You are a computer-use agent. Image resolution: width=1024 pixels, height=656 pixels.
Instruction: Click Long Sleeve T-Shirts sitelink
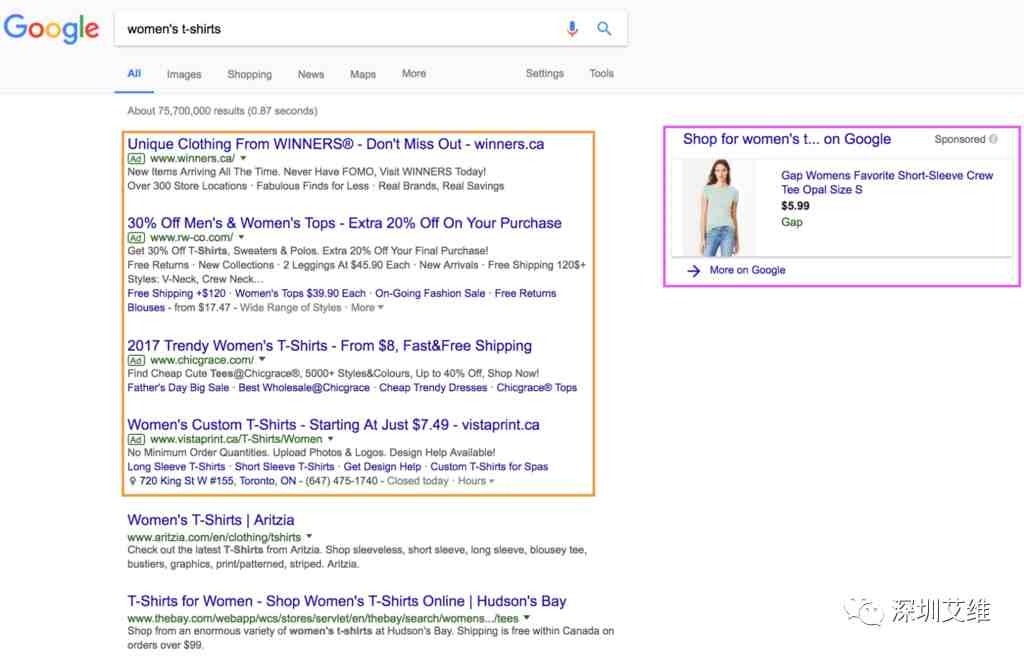coord(176,467)
